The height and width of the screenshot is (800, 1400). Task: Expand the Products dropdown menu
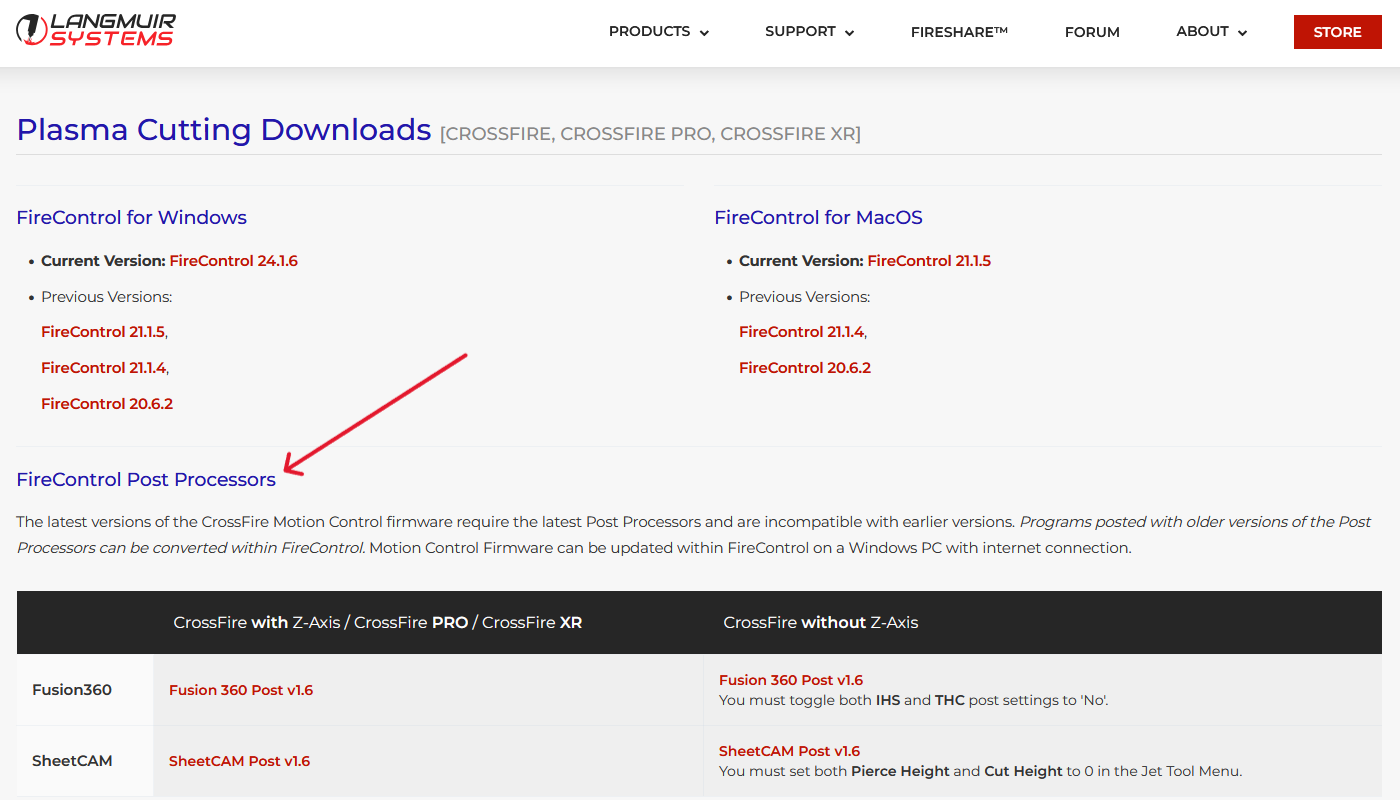click(x=658, y=32)
